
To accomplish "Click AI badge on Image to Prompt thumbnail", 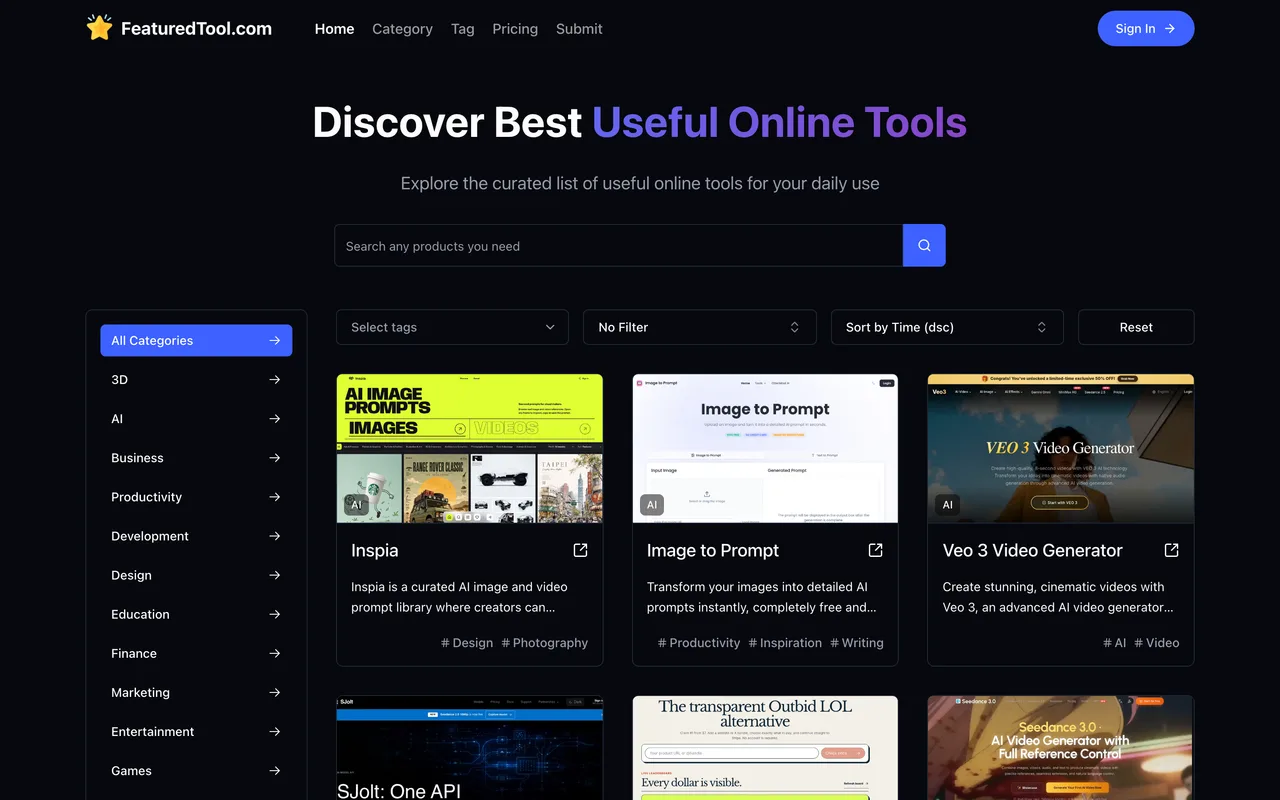I will click(x=652, y=505).
